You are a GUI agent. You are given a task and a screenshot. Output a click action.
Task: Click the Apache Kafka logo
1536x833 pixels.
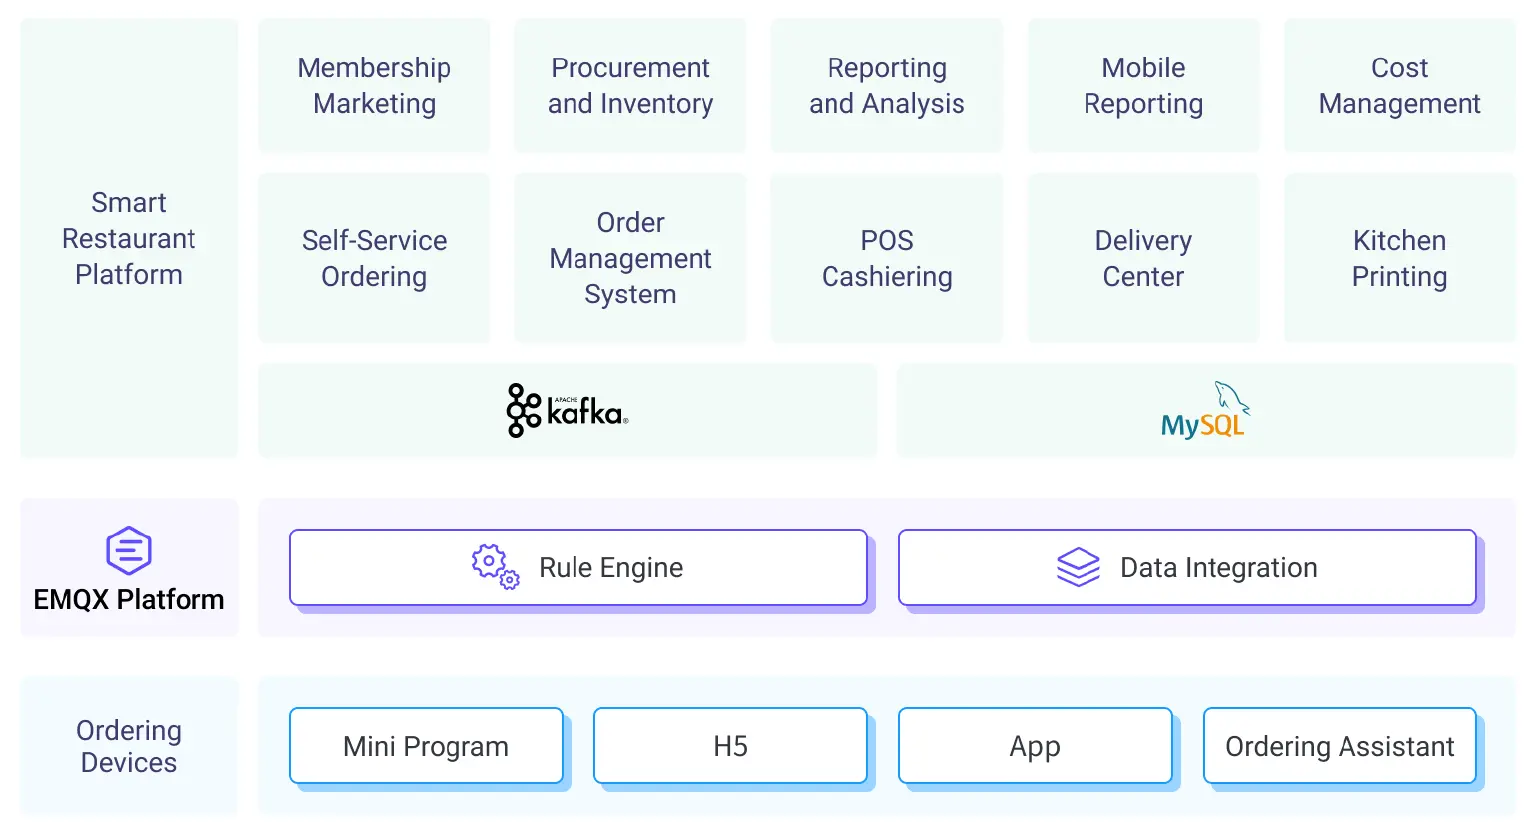pos(567,411)
